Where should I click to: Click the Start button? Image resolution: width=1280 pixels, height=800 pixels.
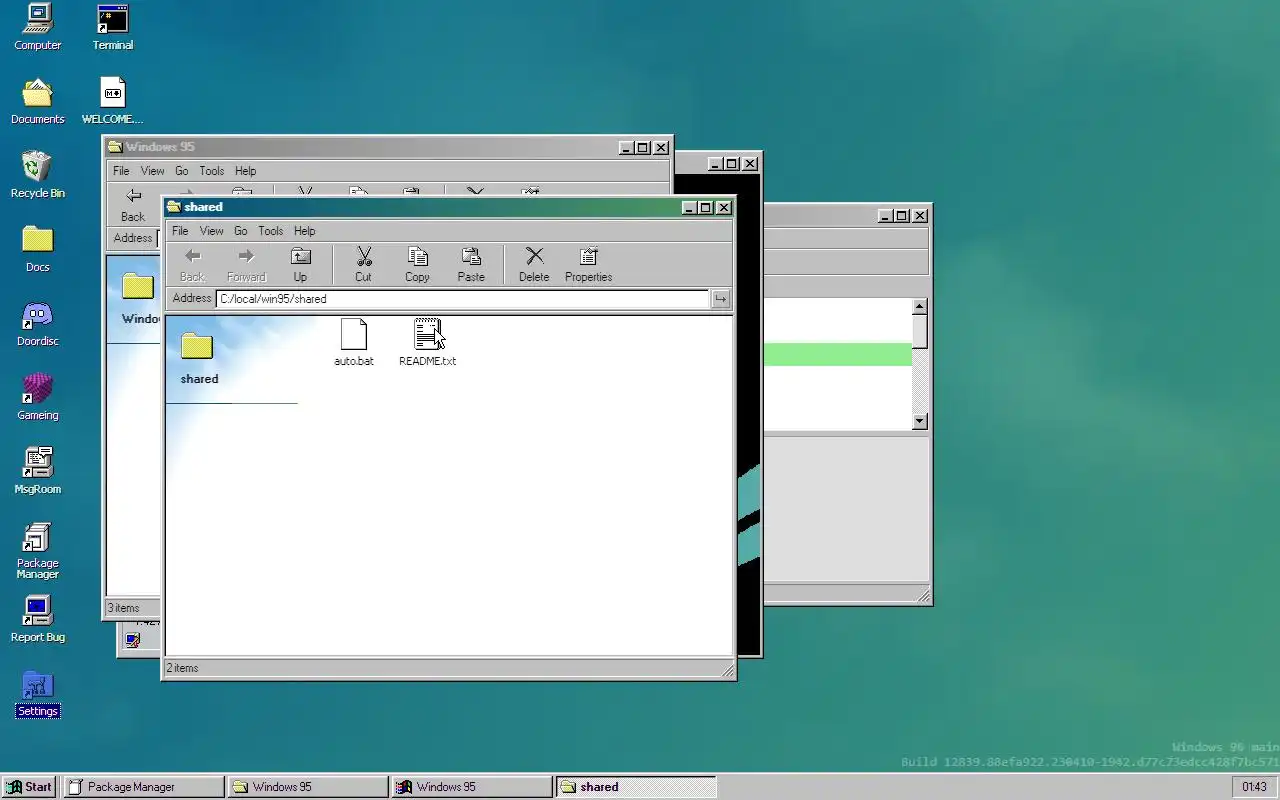point(30,787)
